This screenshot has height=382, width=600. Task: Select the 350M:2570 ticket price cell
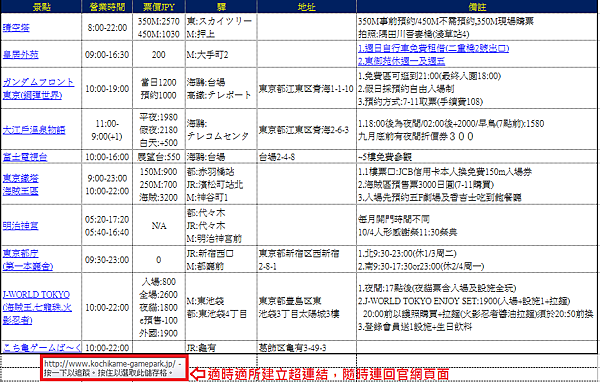coord(159,27)
